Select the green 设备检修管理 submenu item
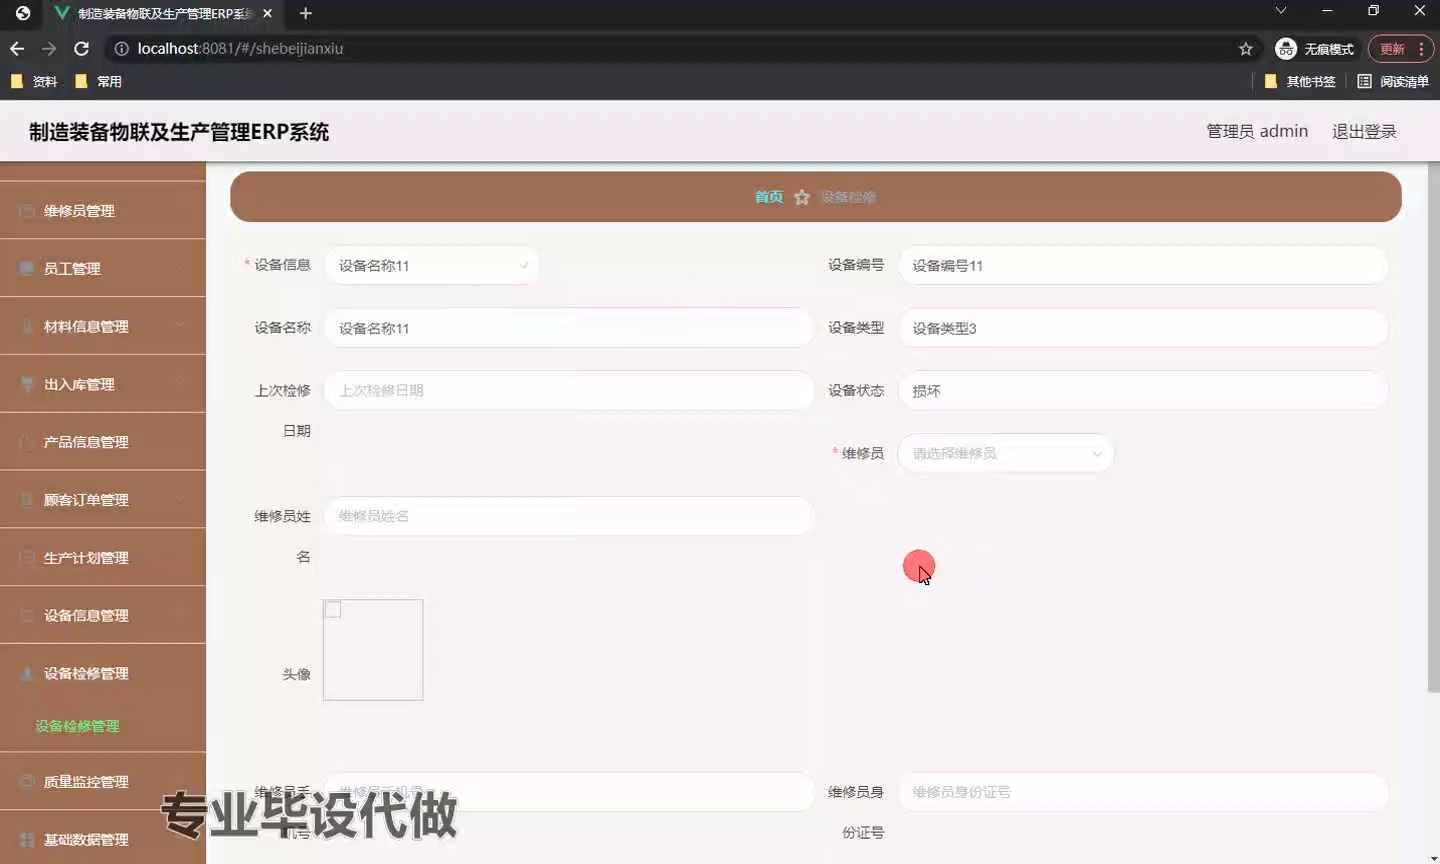1440x864 pixels. [x=77, y=726]
